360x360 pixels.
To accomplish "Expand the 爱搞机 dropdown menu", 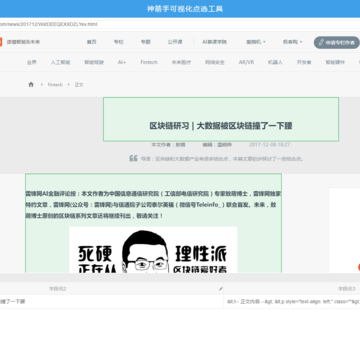I will pos(256,42).
